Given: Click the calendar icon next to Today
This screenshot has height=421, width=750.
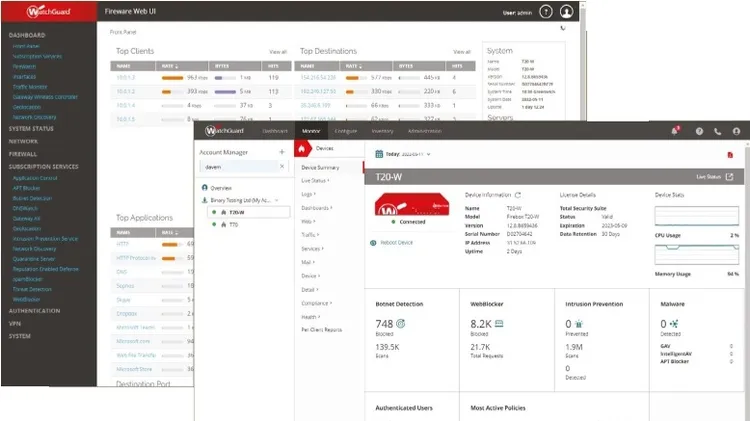Looking at the screenshot, I should 379,154.
